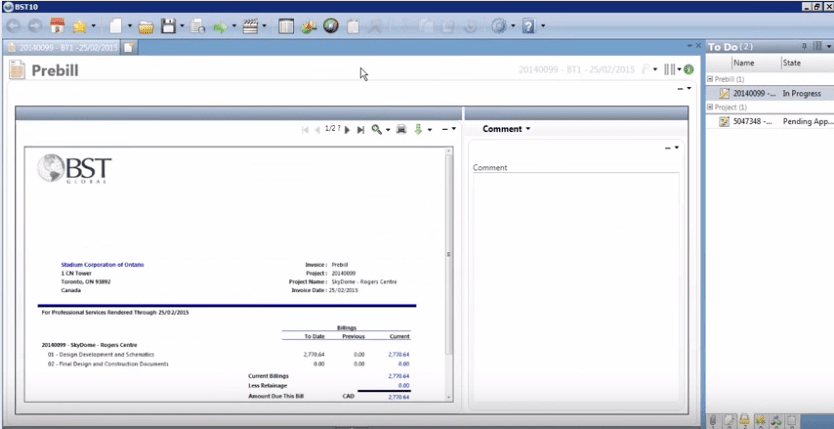The width and height of the screenshot is (834, 429).
Task: Collapse the Prebill group in To Do
Action: (710, 78)
